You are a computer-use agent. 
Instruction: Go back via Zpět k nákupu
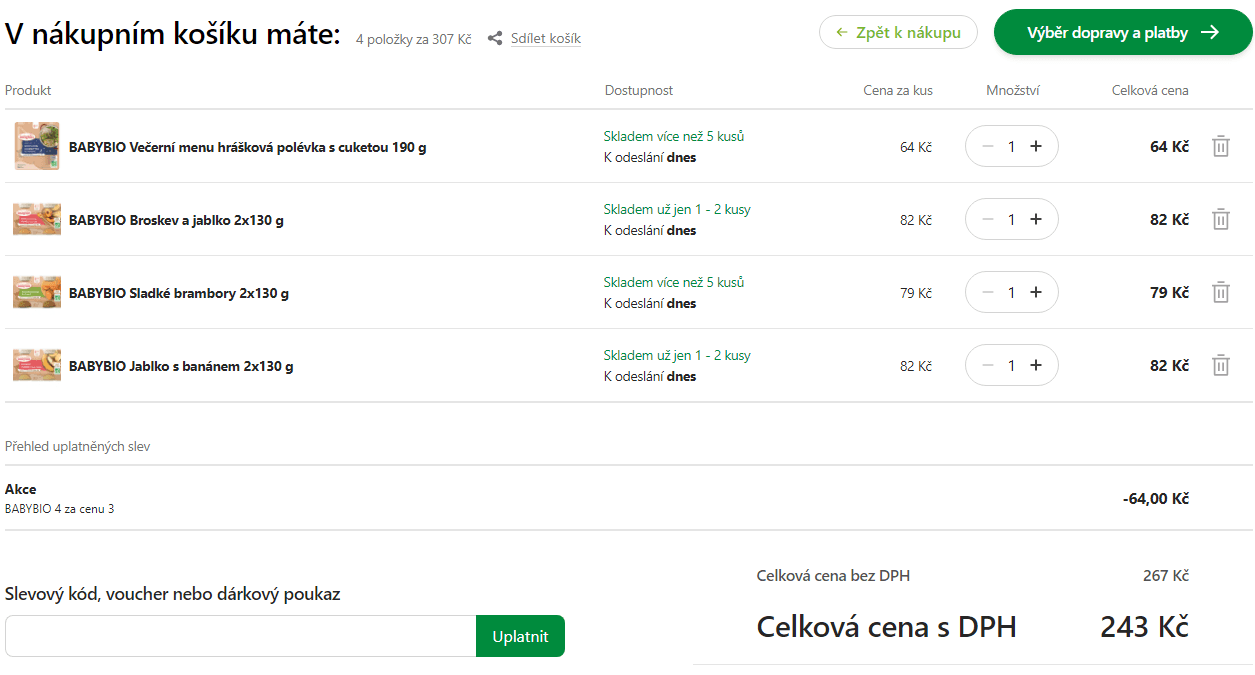pyautogui.click(x=898, y=32)
